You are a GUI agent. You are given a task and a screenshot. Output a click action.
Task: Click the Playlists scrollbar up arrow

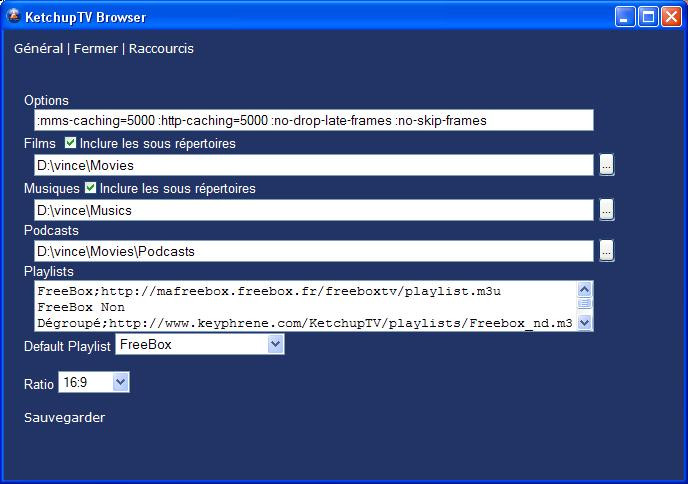(x=584, y=289)
